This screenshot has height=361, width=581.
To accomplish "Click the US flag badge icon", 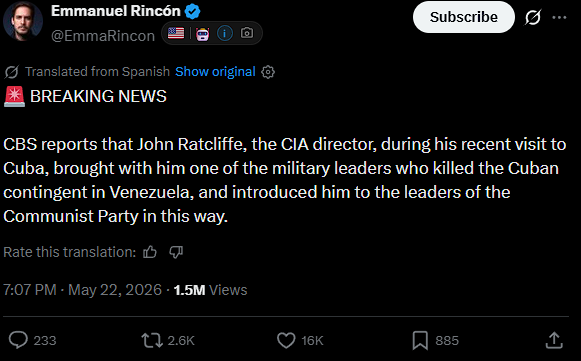I will pyautogui.click(x=176, y=33).
